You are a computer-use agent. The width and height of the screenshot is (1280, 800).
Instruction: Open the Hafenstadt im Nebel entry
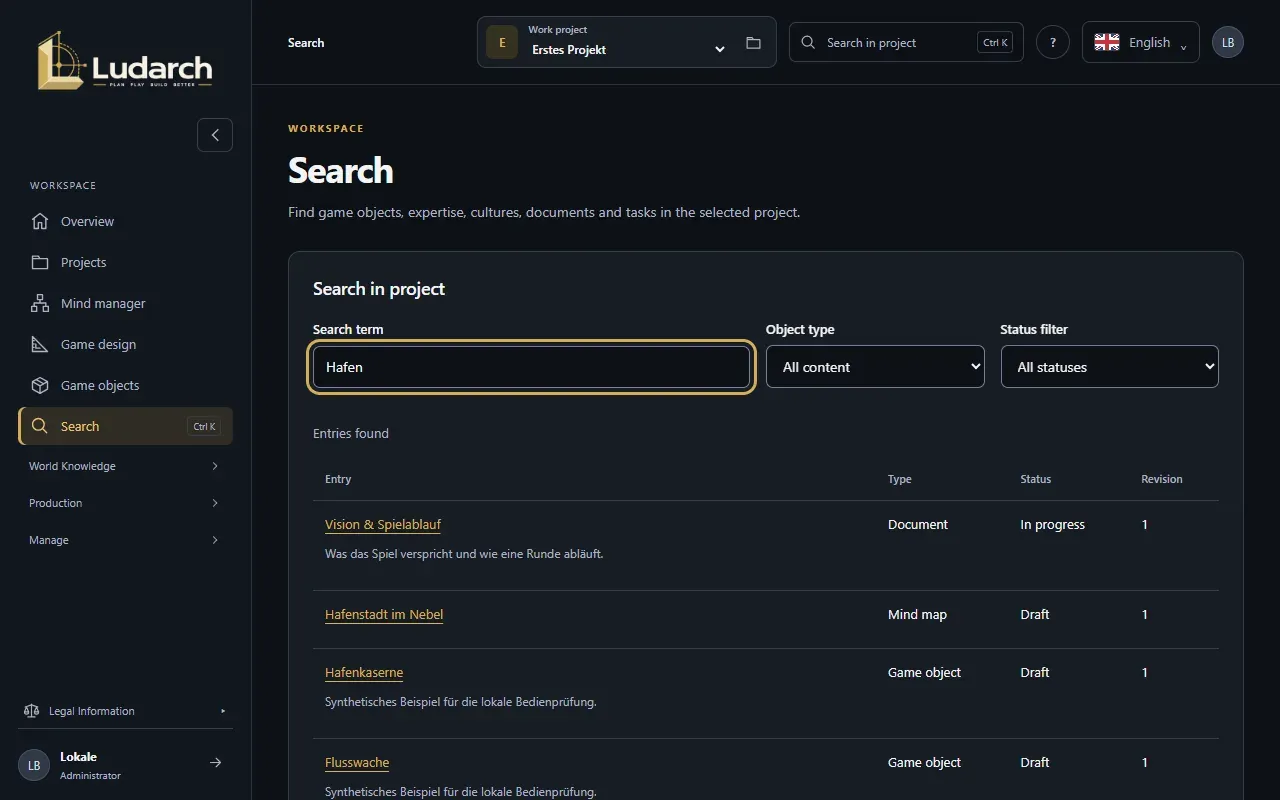(x=384, y=614)
